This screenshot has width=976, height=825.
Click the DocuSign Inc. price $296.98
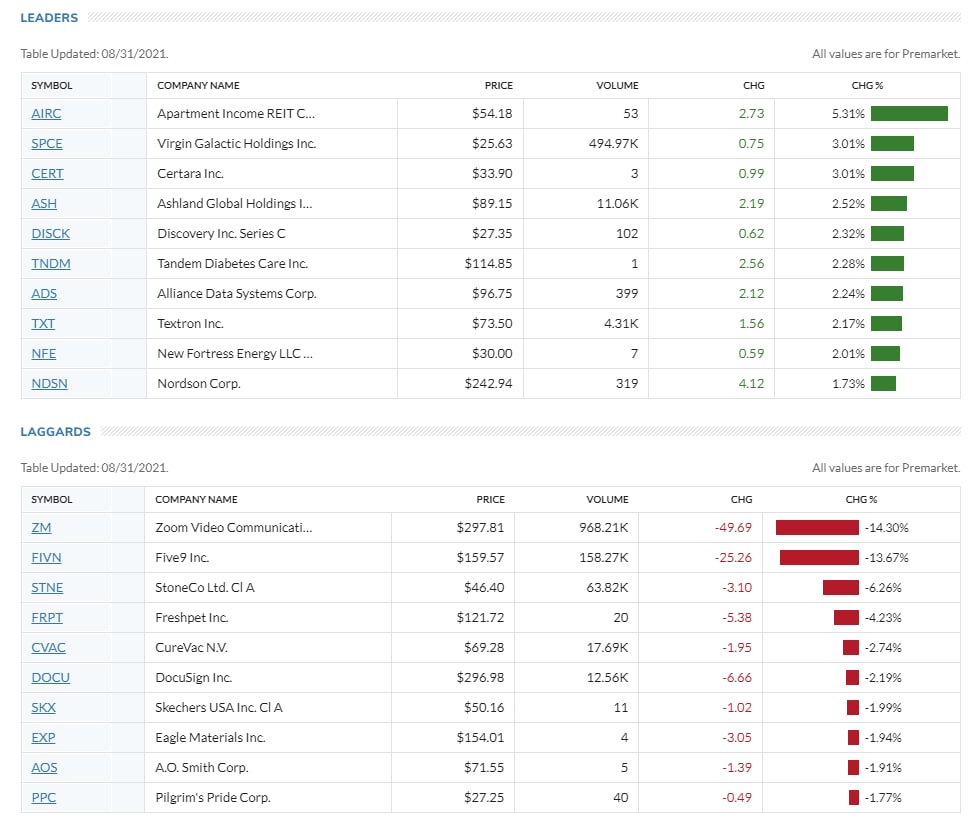(x=480, y=677)
